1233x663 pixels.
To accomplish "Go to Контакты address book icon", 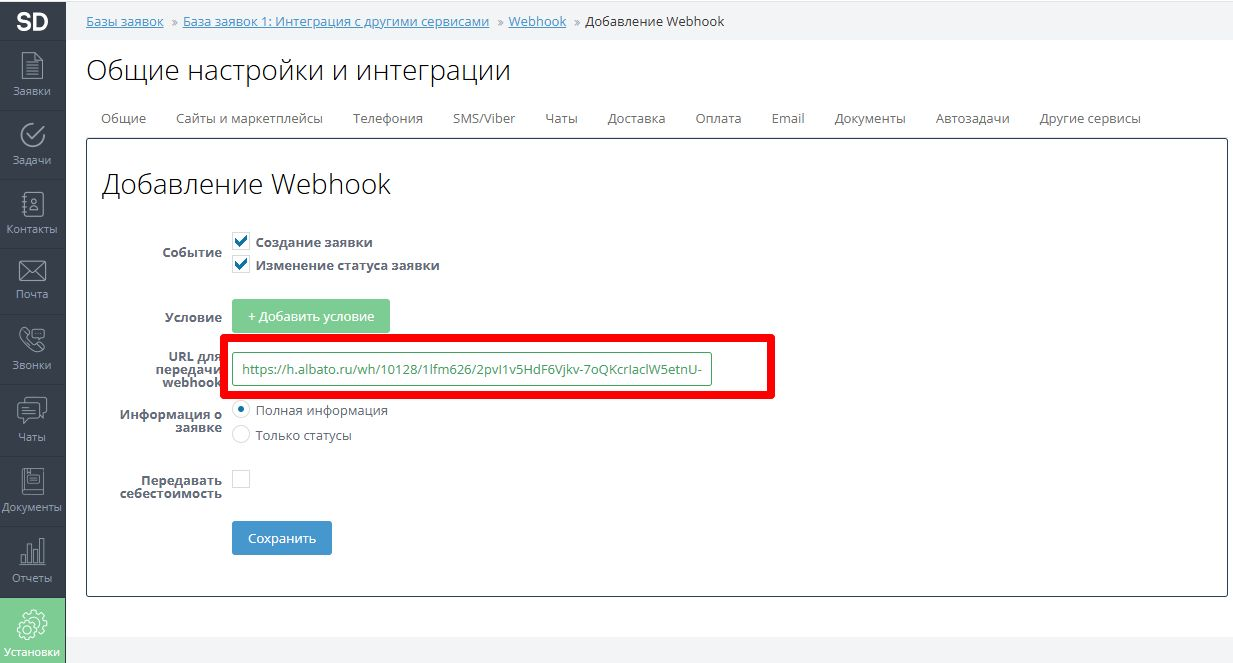I will 32,204.
